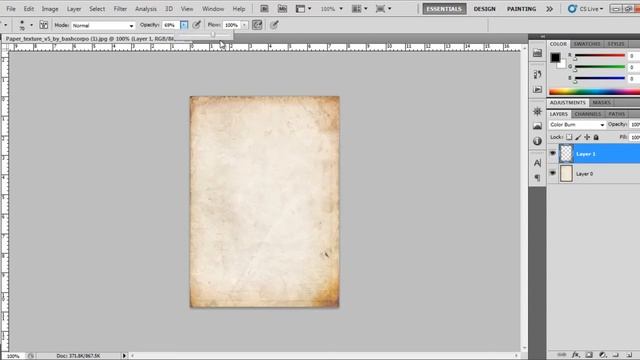Open the layer blend mode dropdown Color Burn
The width and height of the screenshot is (640, 360).
(577, 124)
